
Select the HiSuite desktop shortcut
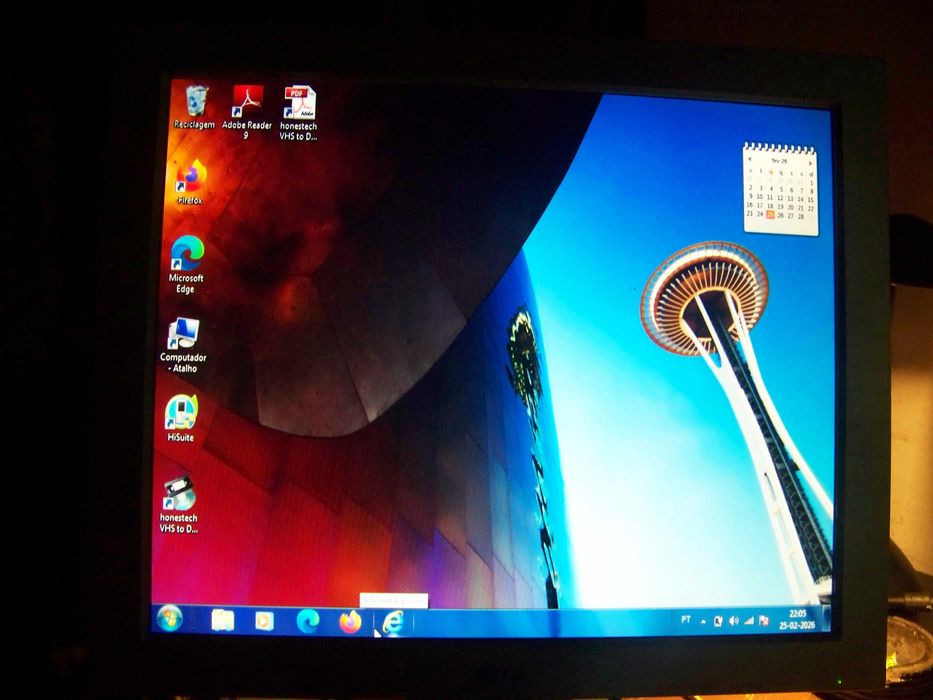pyautogui.click(x=181, y=418)
